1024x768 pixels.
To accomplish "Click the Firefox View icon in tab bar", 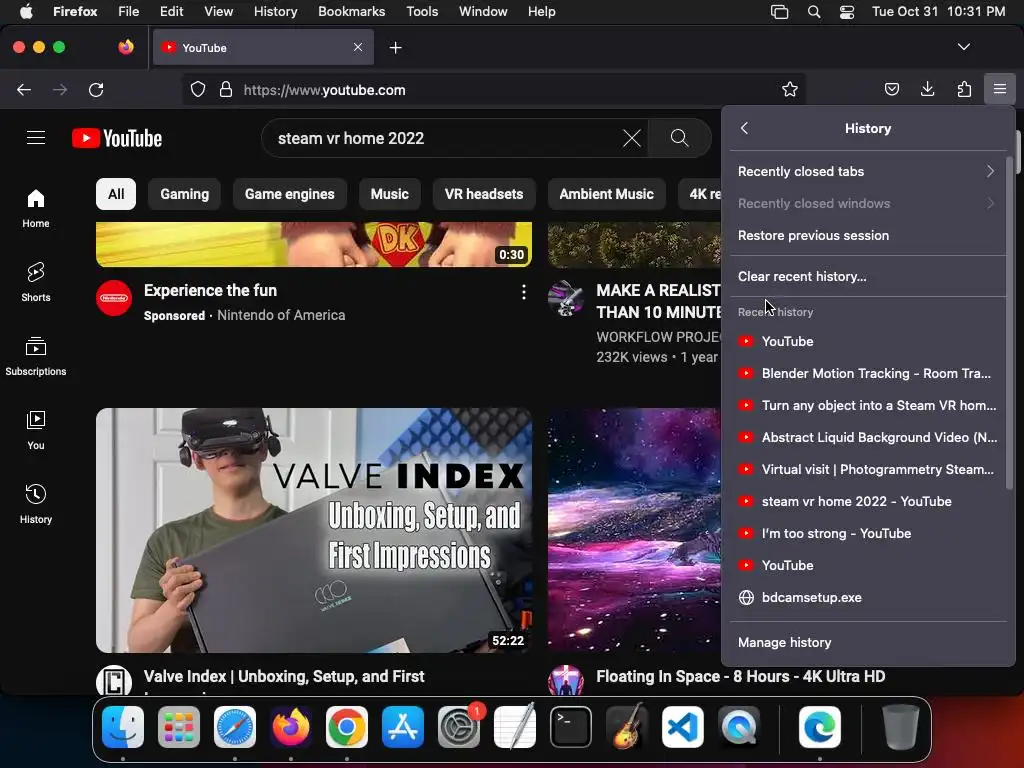I will [125, 47].
